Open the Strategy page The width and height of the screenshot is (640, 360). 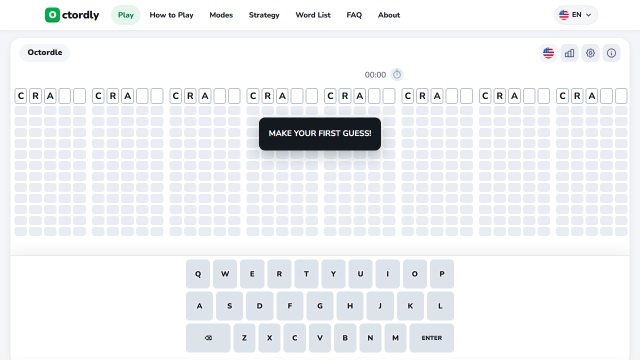264,15
